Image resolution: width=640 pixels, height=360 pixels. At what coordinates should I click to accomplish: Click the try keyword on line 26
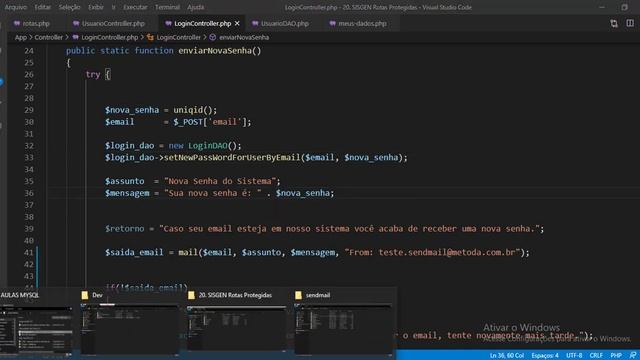coord(93,74)
